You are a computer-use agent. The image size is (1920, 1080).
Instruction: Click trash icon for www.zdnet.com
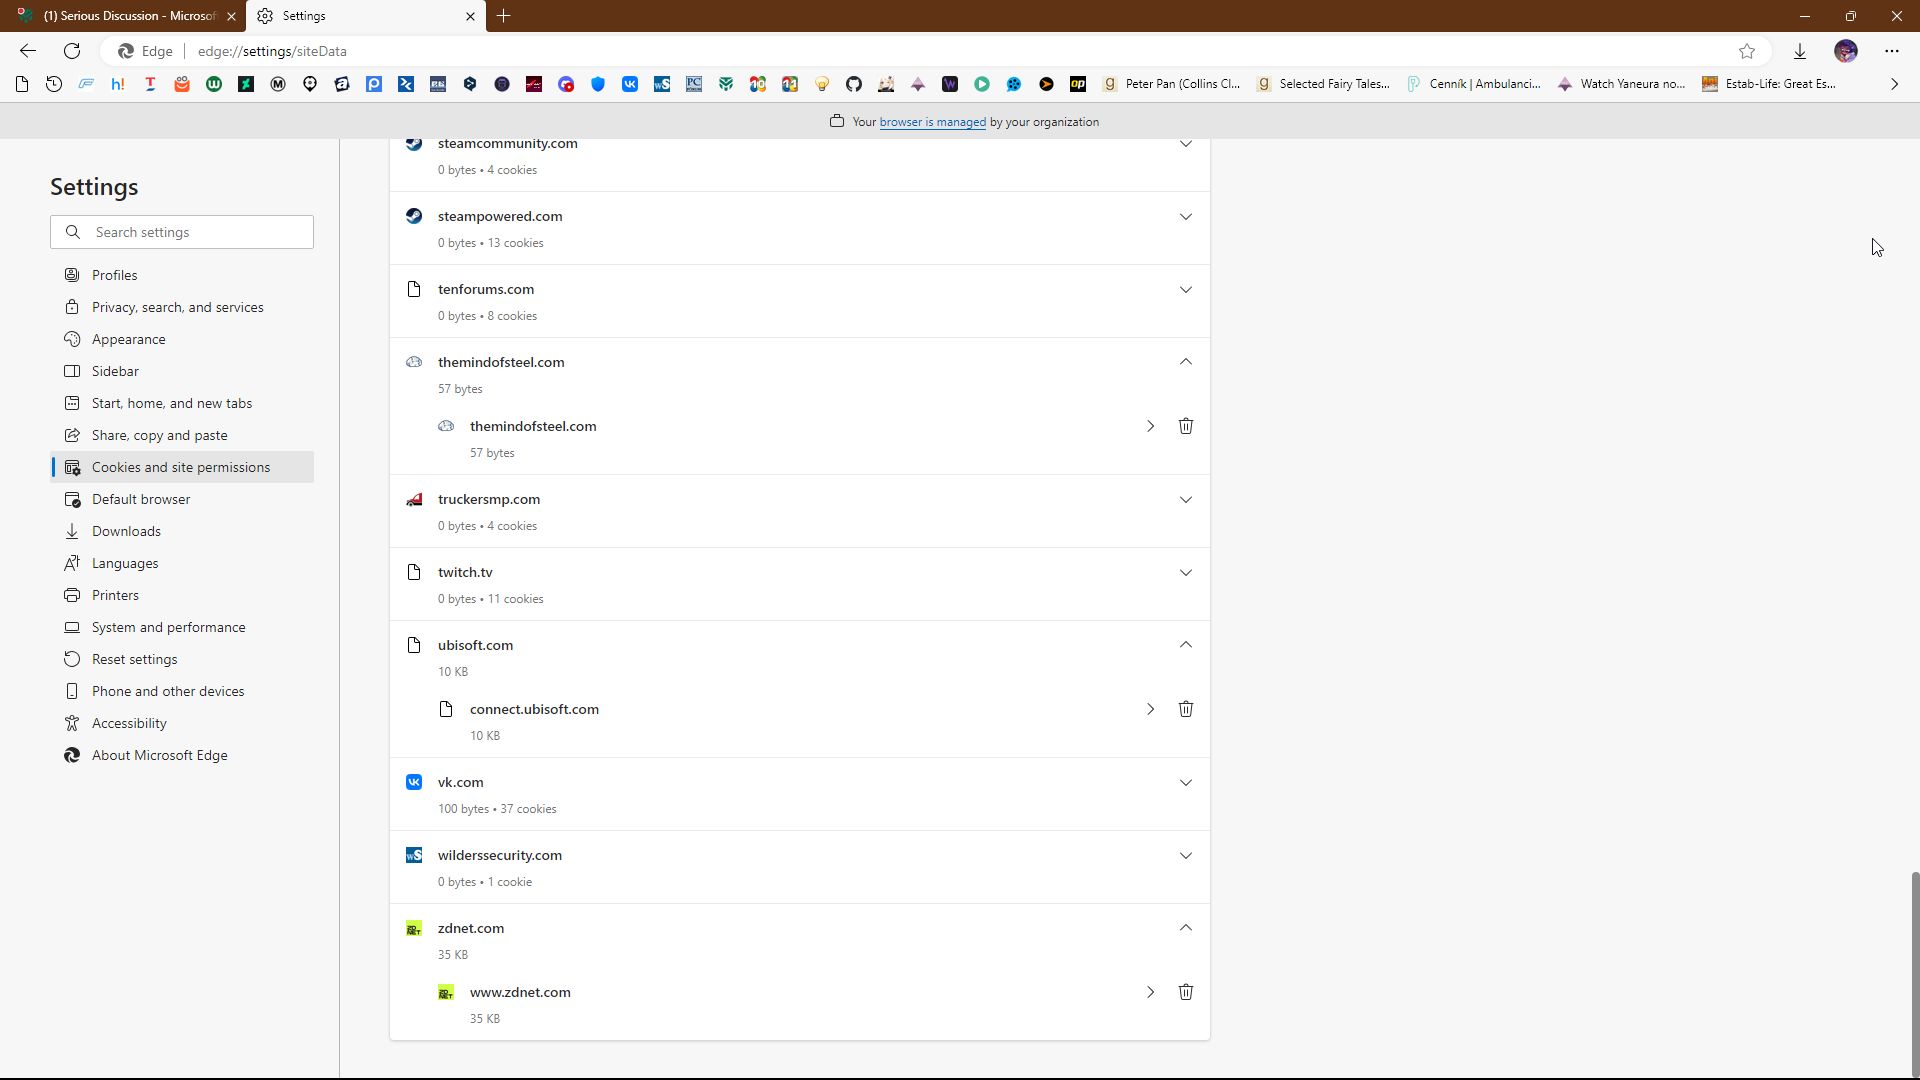(1185, 992)
